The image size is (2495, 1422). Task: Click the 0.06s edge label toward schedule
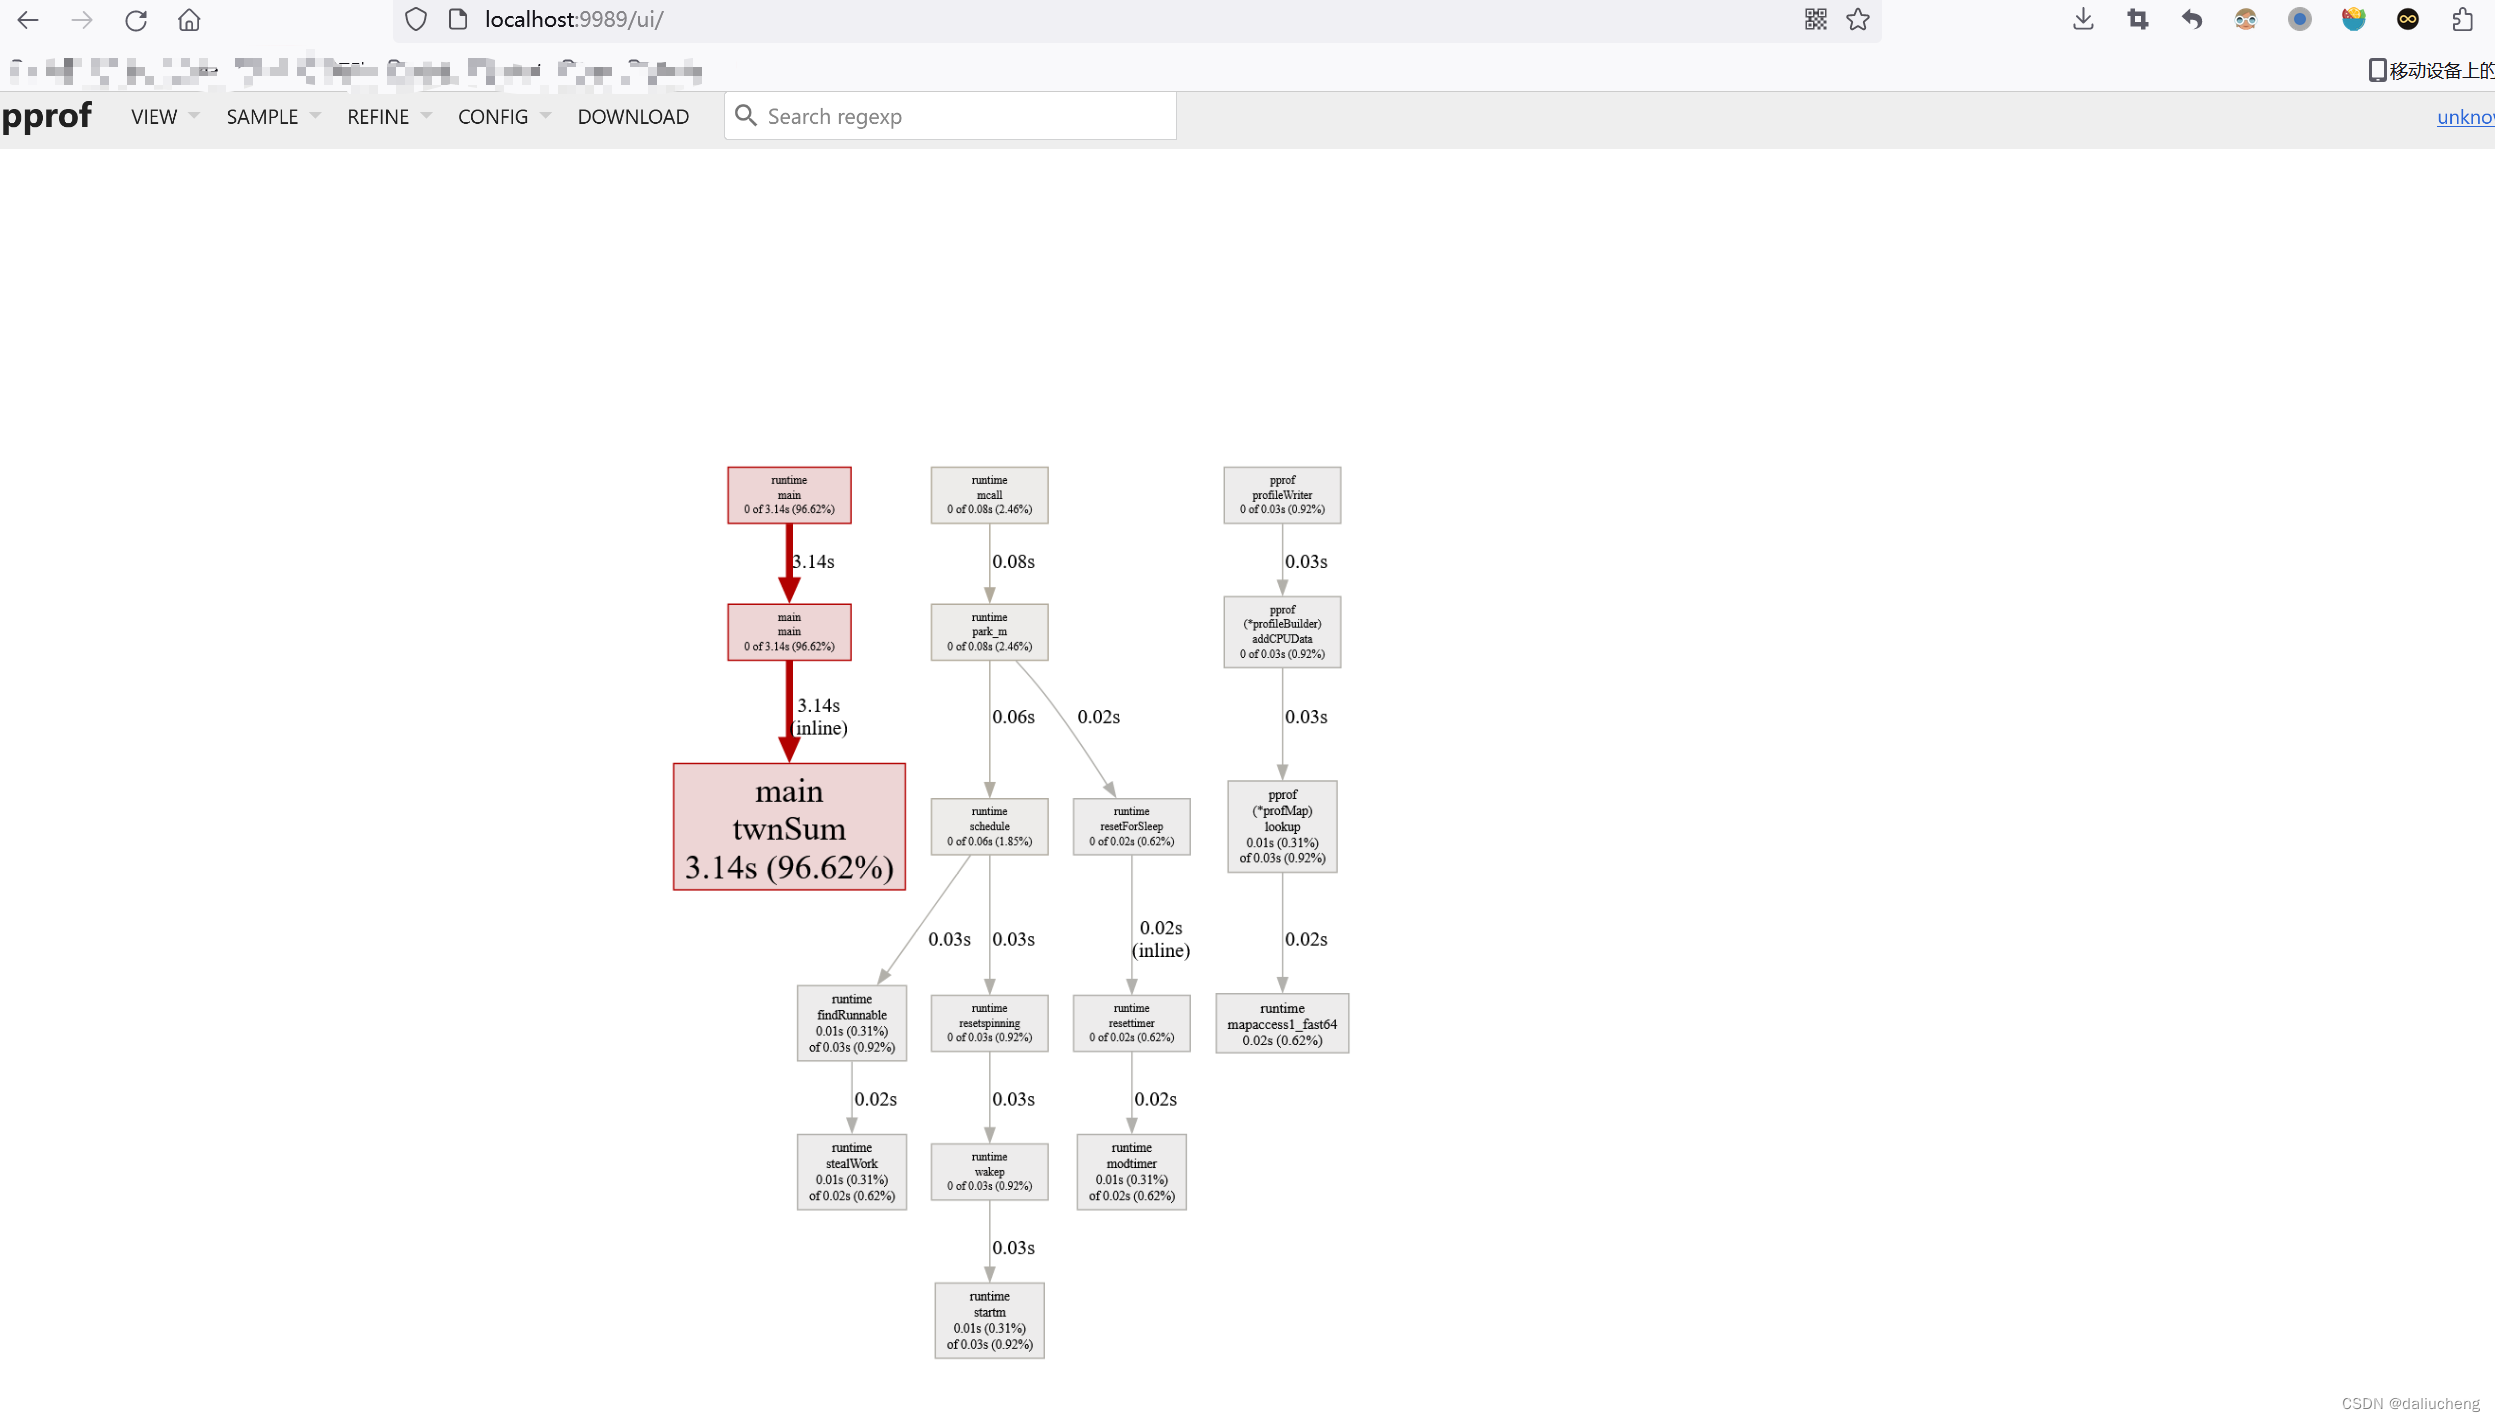point(1013,717)
